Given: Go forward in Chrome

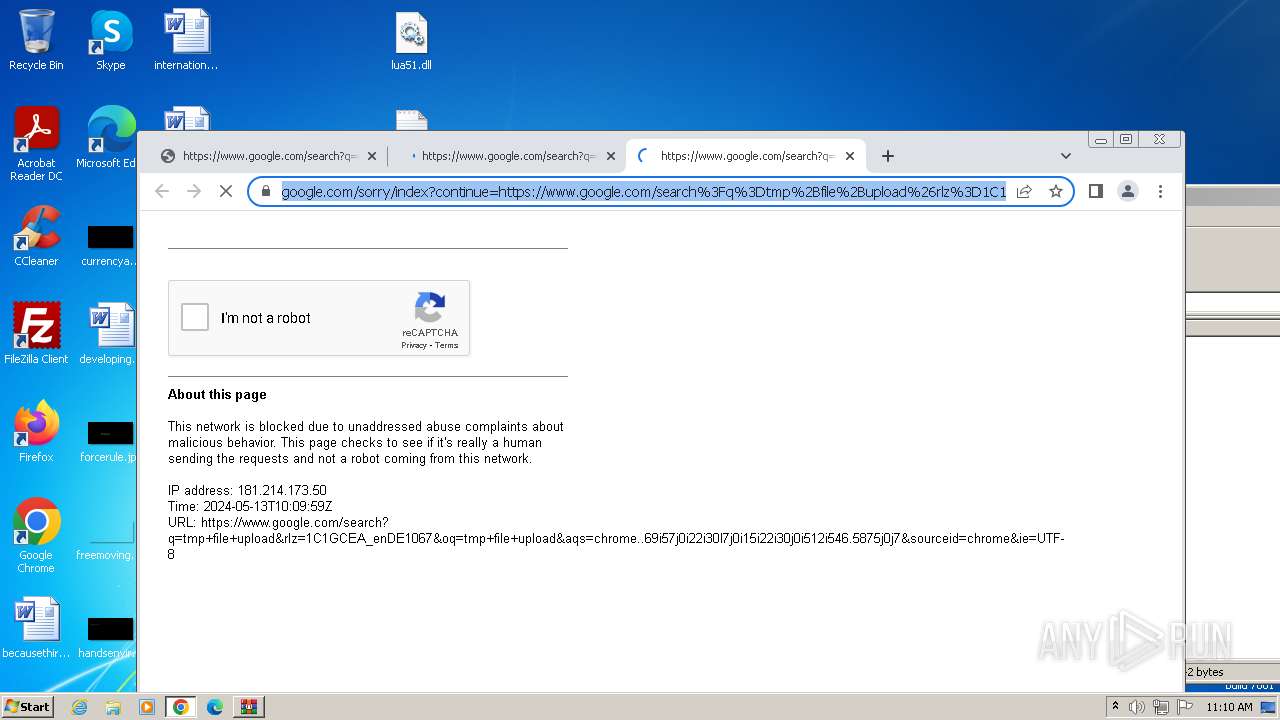Looking at the screenshot, I should pyautogui.click(x=194, y=191).
